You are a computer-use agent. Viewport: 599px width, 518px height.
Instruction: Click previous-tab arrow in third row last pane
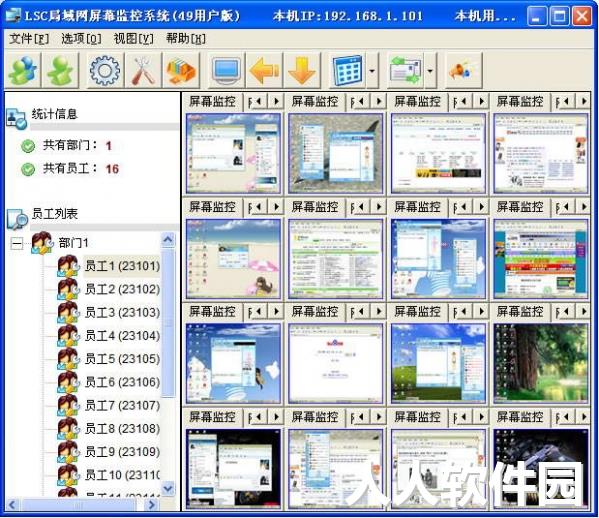point(567,312)
